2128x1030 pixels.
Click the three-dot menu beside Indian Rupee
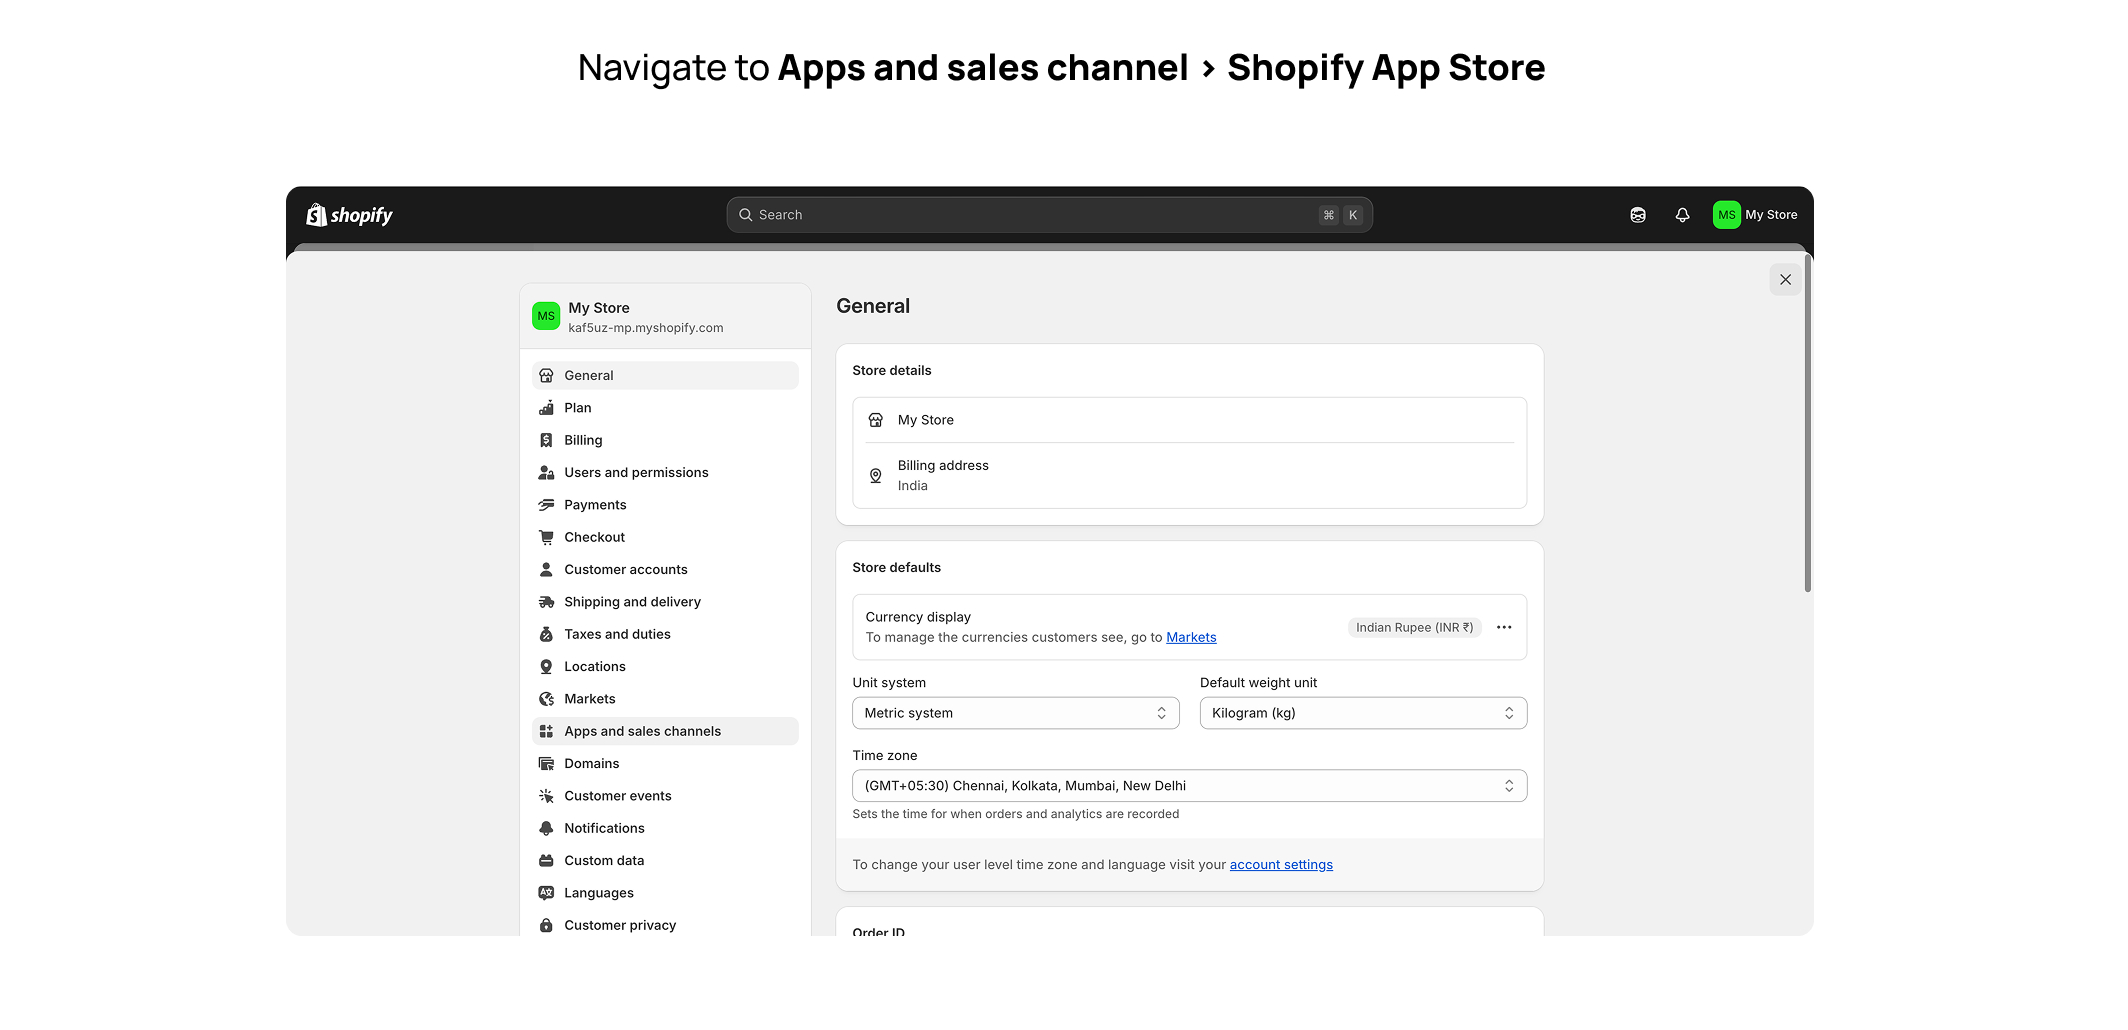[x=1503, y=627]
